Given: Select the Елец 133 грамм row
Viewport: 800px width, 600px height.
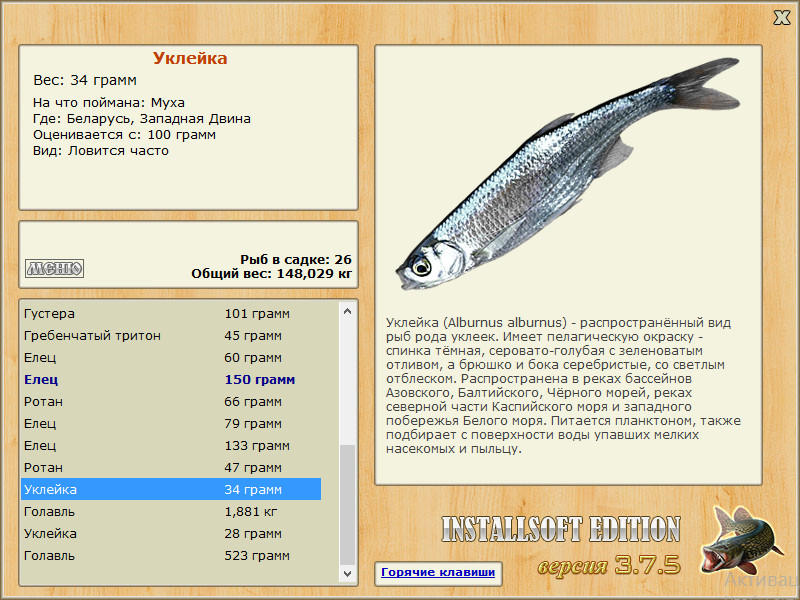Looking at the screenshot, I should (171, 445).
